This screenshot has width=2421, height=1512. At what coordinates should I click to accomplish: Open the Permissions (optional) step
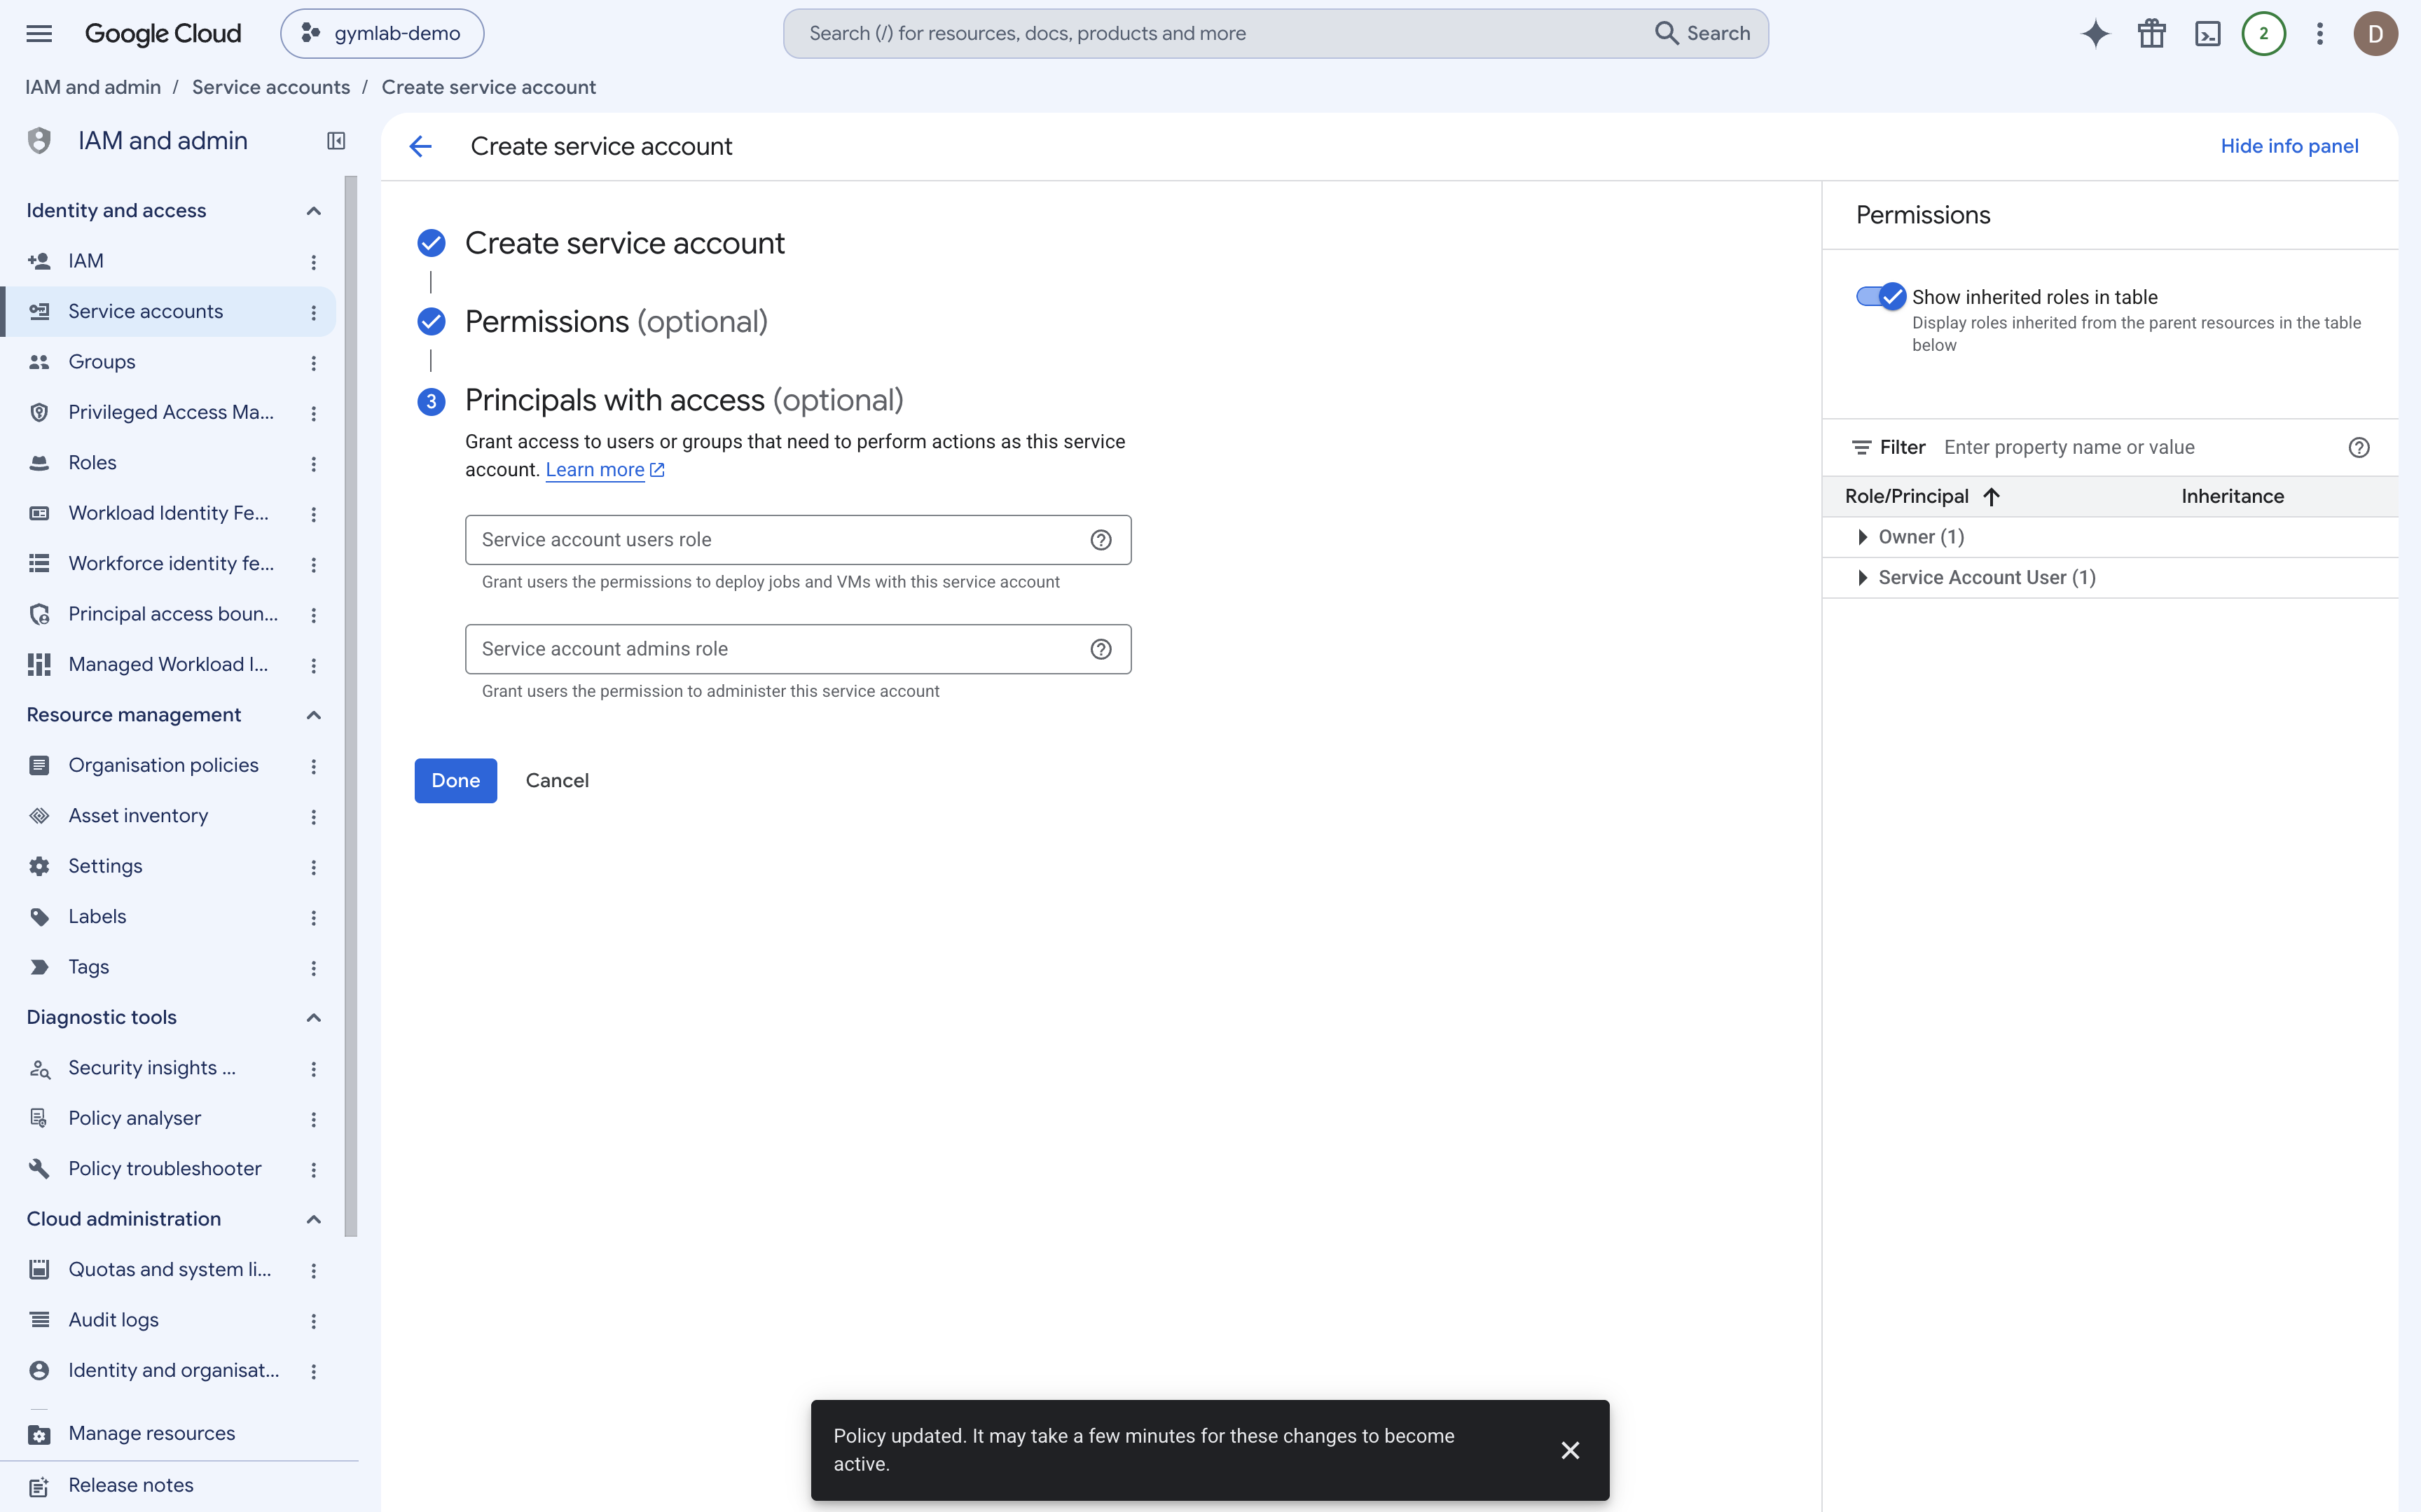click(x=616, y=322)
